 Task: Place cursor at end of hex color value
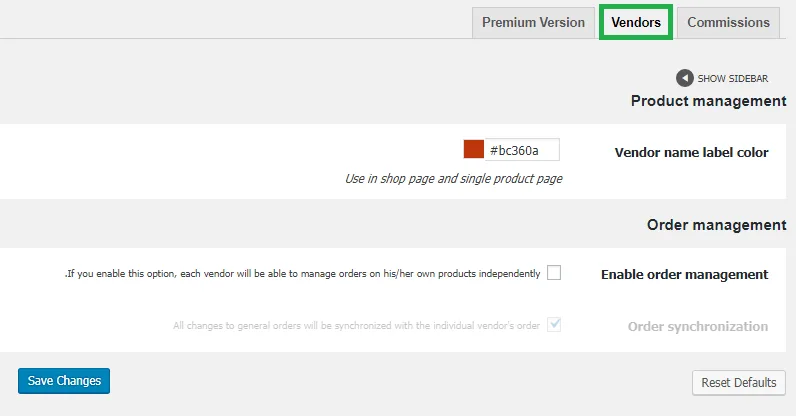tap(541, 150)
